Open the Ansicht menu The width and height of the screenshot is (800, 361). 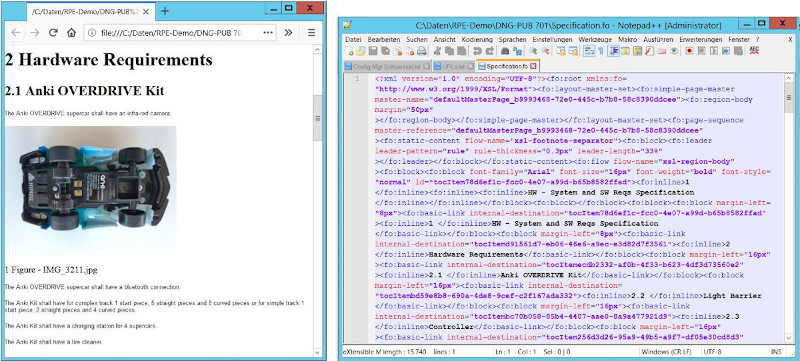pos(444,39)
